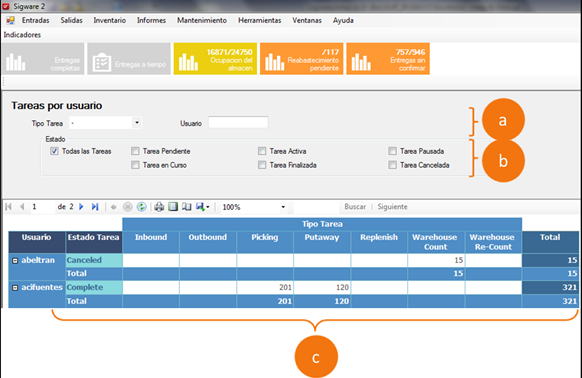Click the 201 Picking value for acifuentes
The height and width of the screenshot is (378, 582).
tap(265, 287)
